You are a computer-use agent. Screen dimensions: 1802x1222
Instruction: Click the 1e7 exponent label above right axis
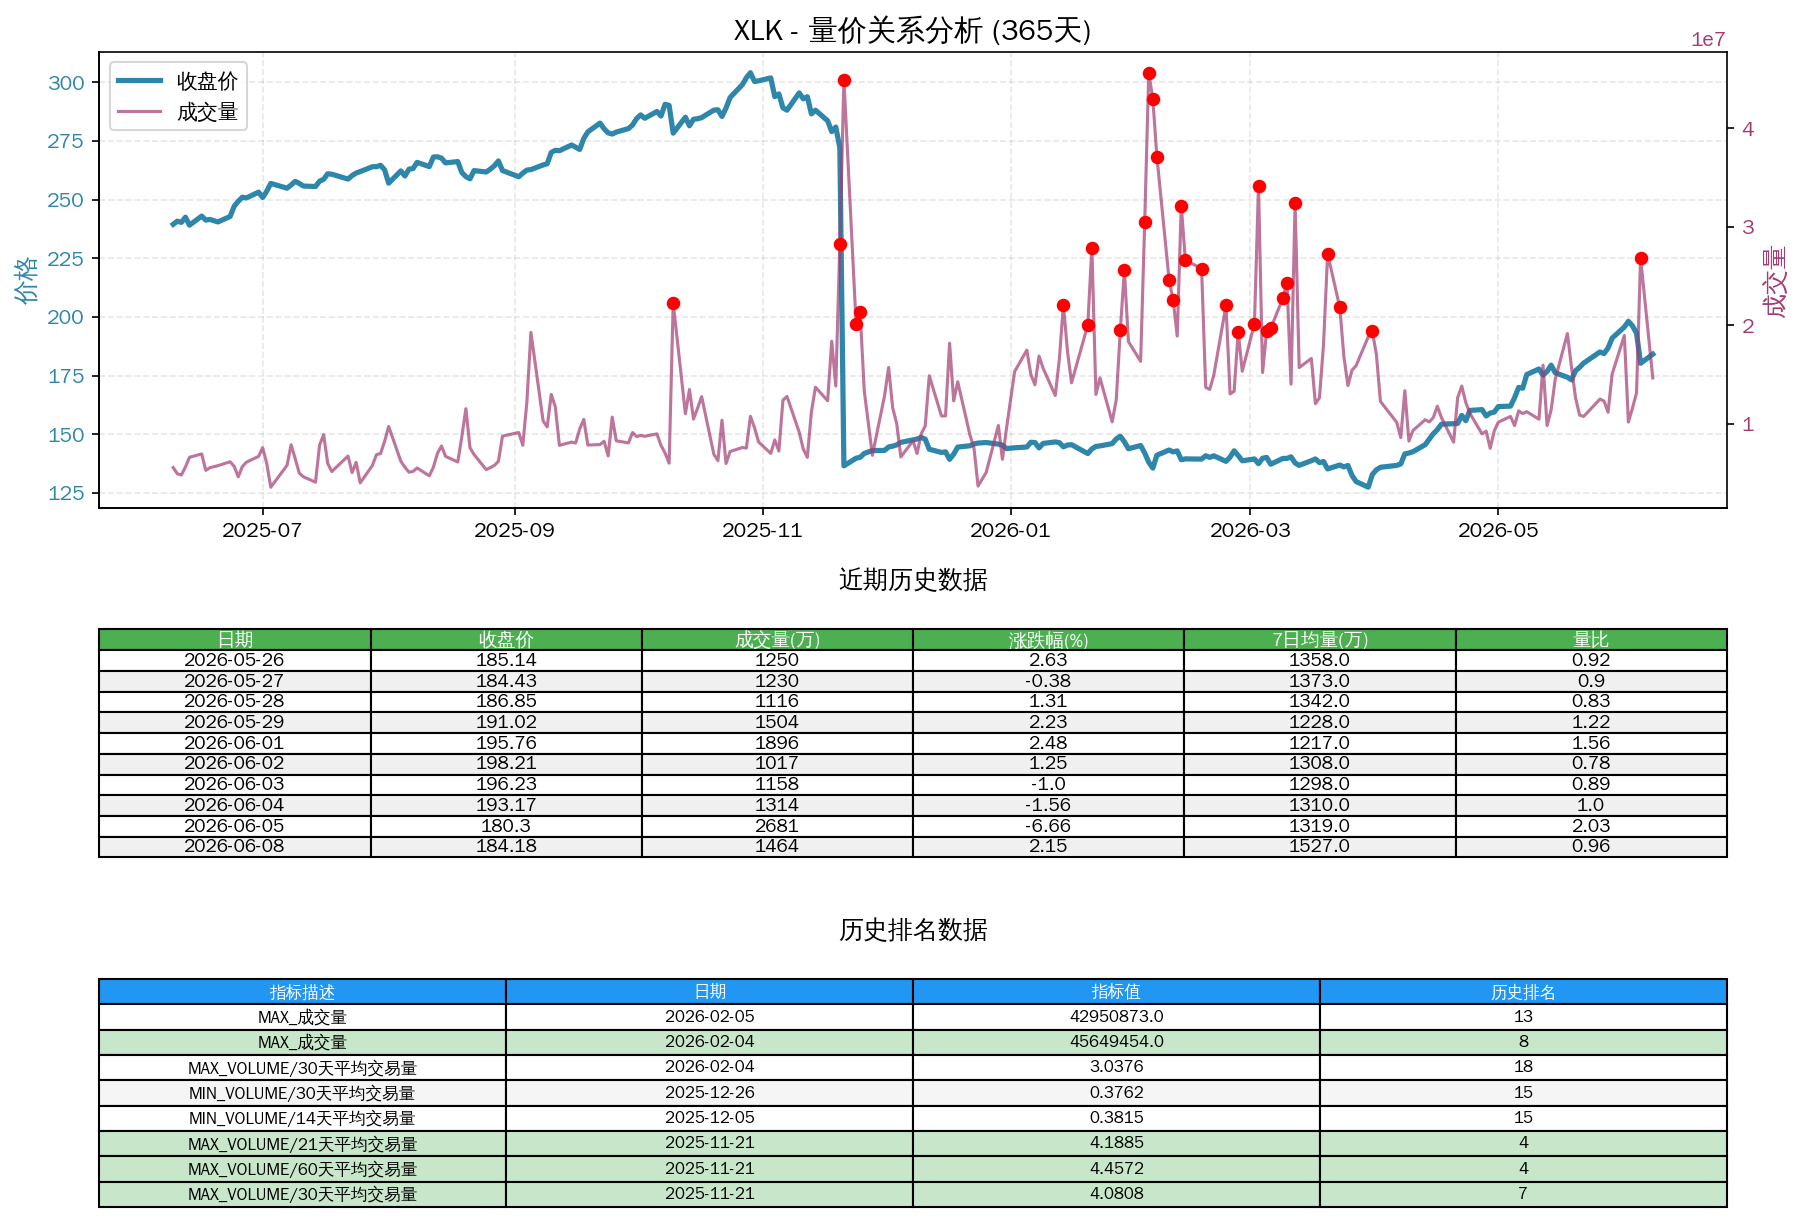point(1708,40)
